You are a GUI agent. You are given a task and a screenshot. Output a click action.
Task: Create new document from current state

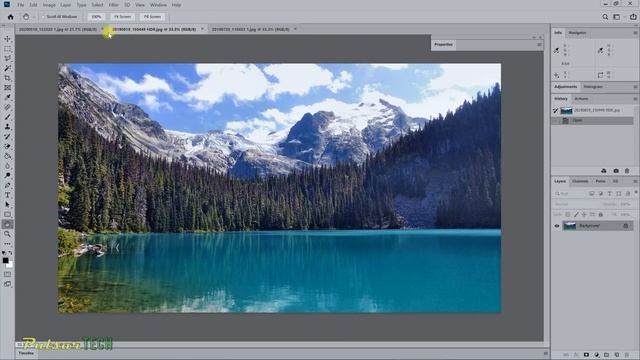604,171
